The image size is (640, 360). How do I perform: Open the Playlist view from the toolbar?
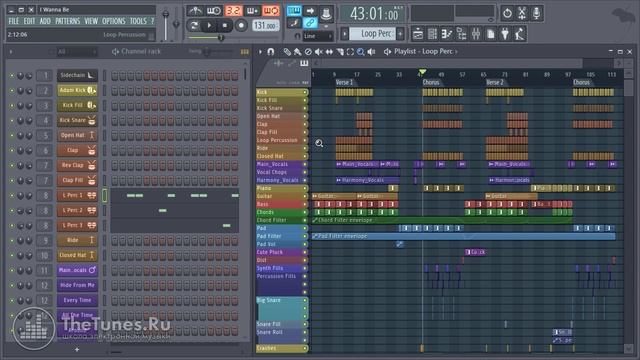[418, 34]
